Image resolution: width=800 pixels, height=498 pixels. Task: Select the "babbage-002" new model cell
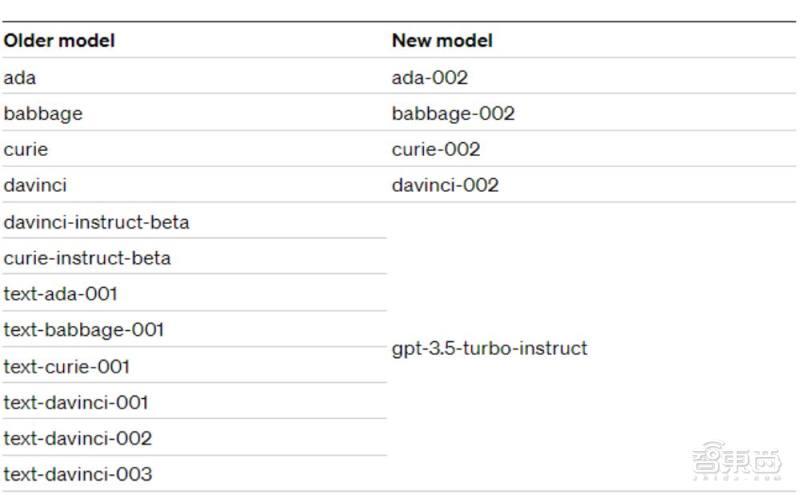[x=453, y=113]
